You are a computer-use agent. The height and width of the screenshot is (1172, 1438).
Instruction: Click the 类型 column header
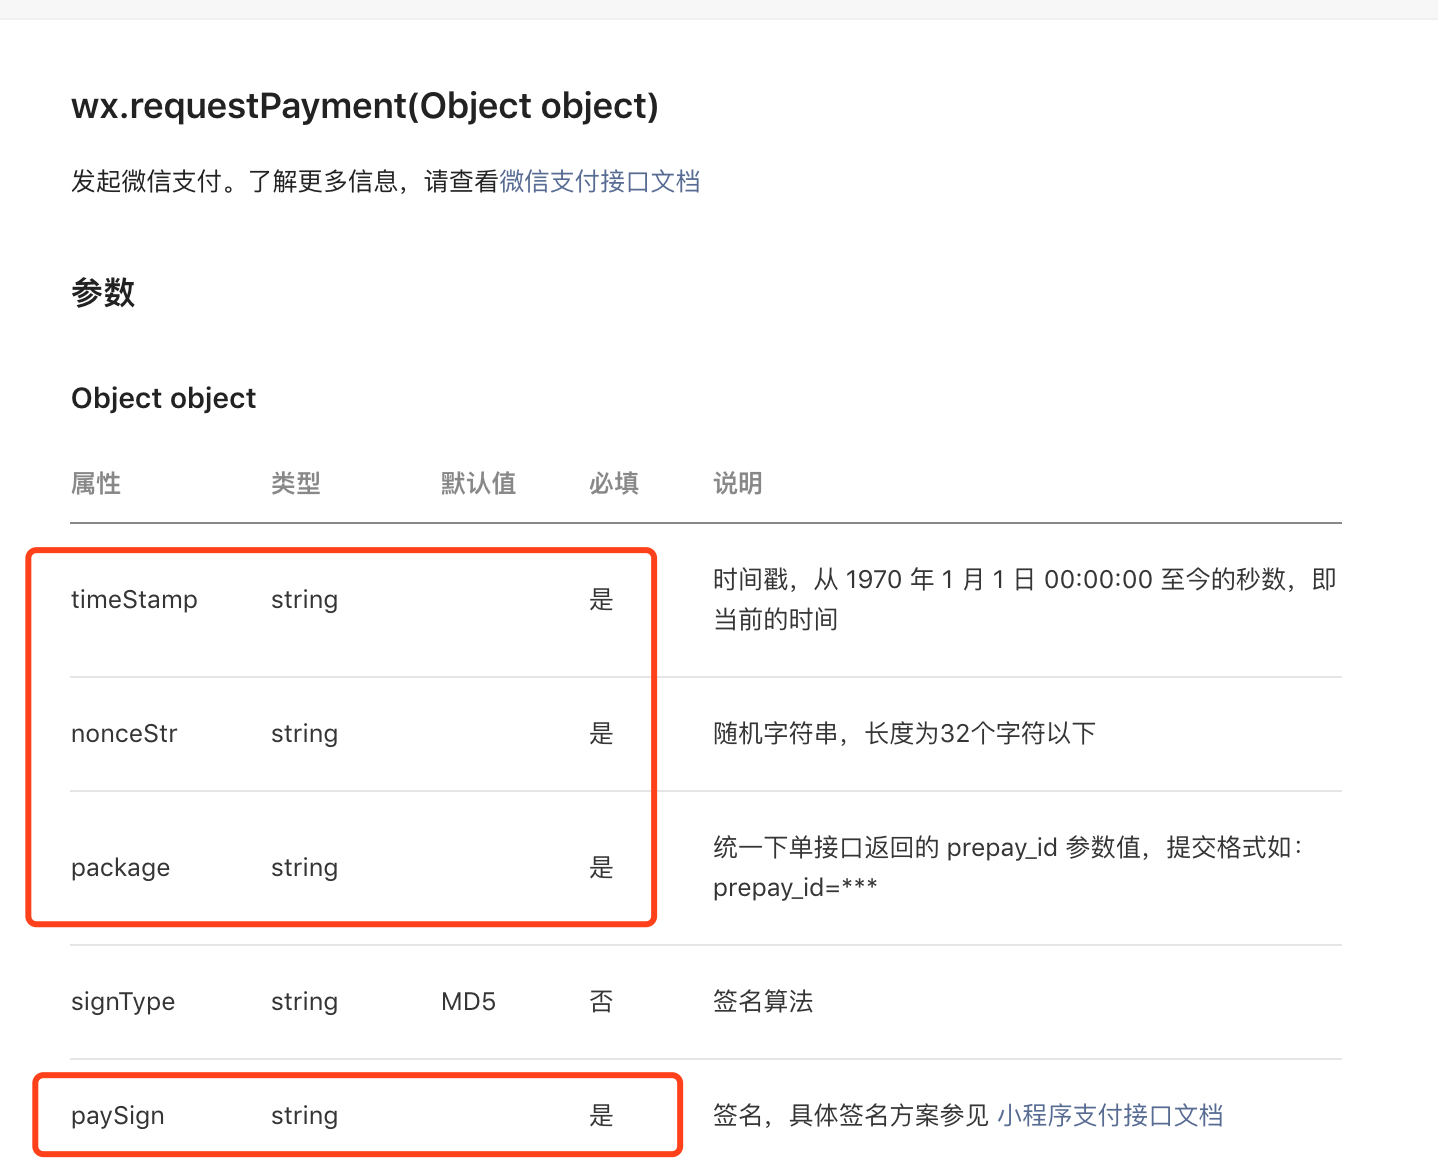(x=296, y=483)
